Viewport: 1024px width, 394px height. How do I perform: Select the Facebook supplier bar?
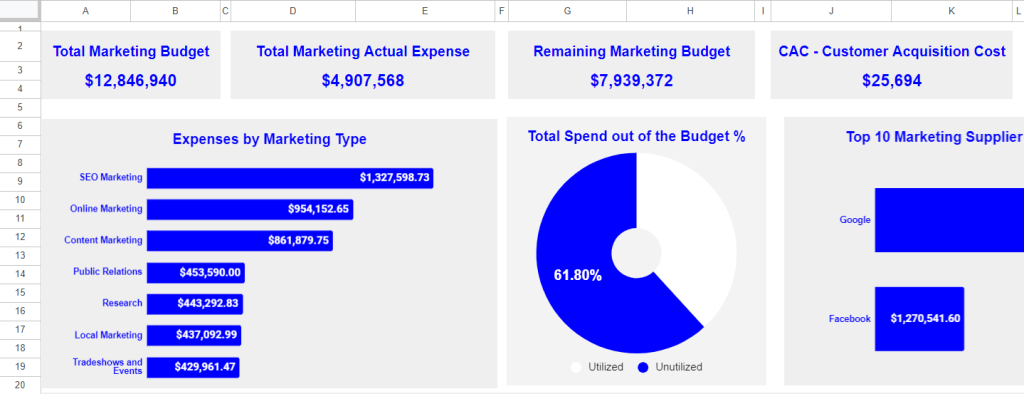click(x=920, y=319)
